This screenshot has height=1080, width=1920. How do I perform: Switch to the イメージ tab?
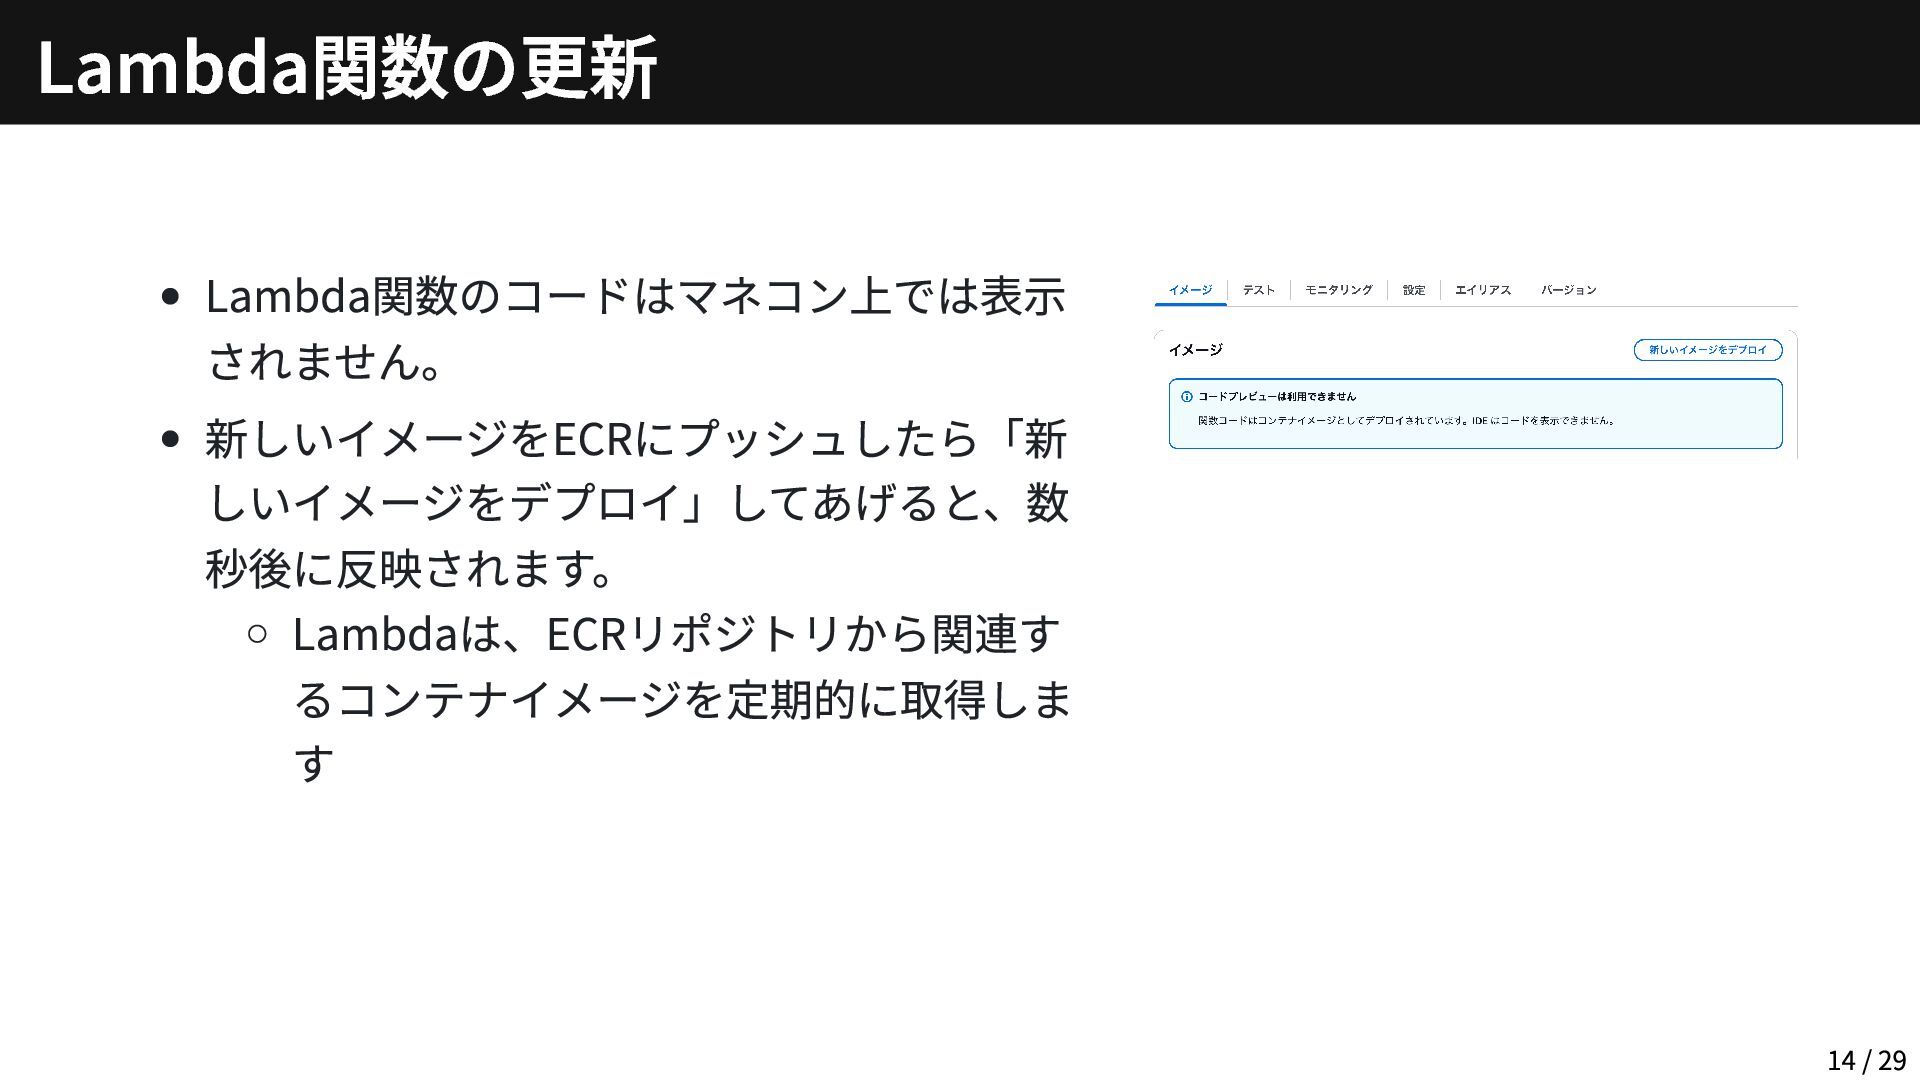coord(1190,290)
